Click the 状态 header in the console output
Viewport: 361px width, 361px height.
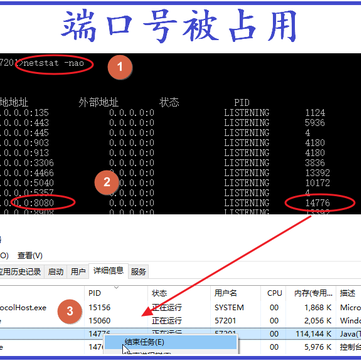[169, 102]
